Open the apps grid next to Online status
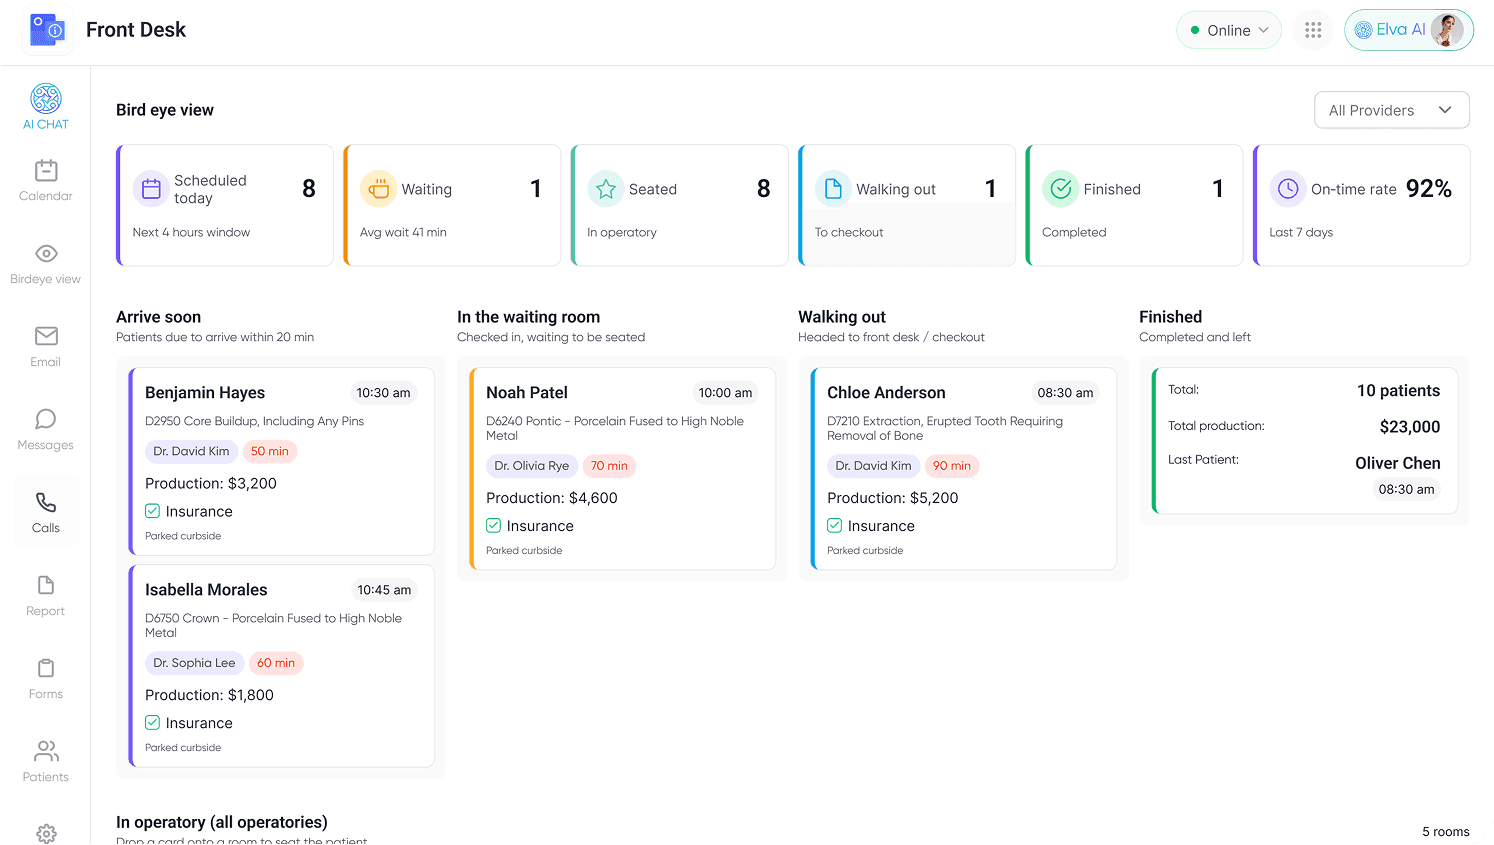Image resolution: width=1494 pixels, height=845 pixels. [x=1313, y=30]
